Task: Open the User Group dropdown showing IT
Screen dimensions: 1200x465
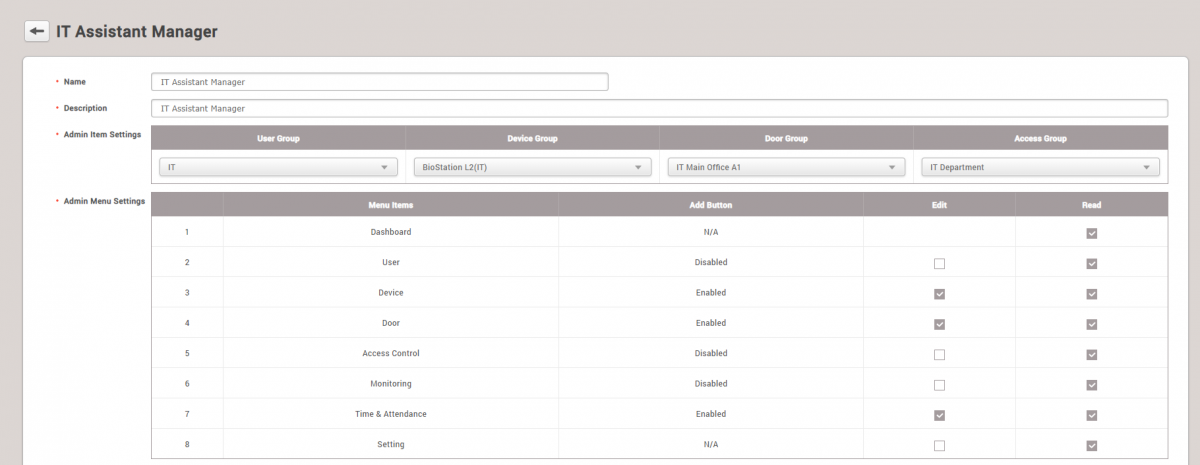Action: pyautogui.click(x=278, y=168)
